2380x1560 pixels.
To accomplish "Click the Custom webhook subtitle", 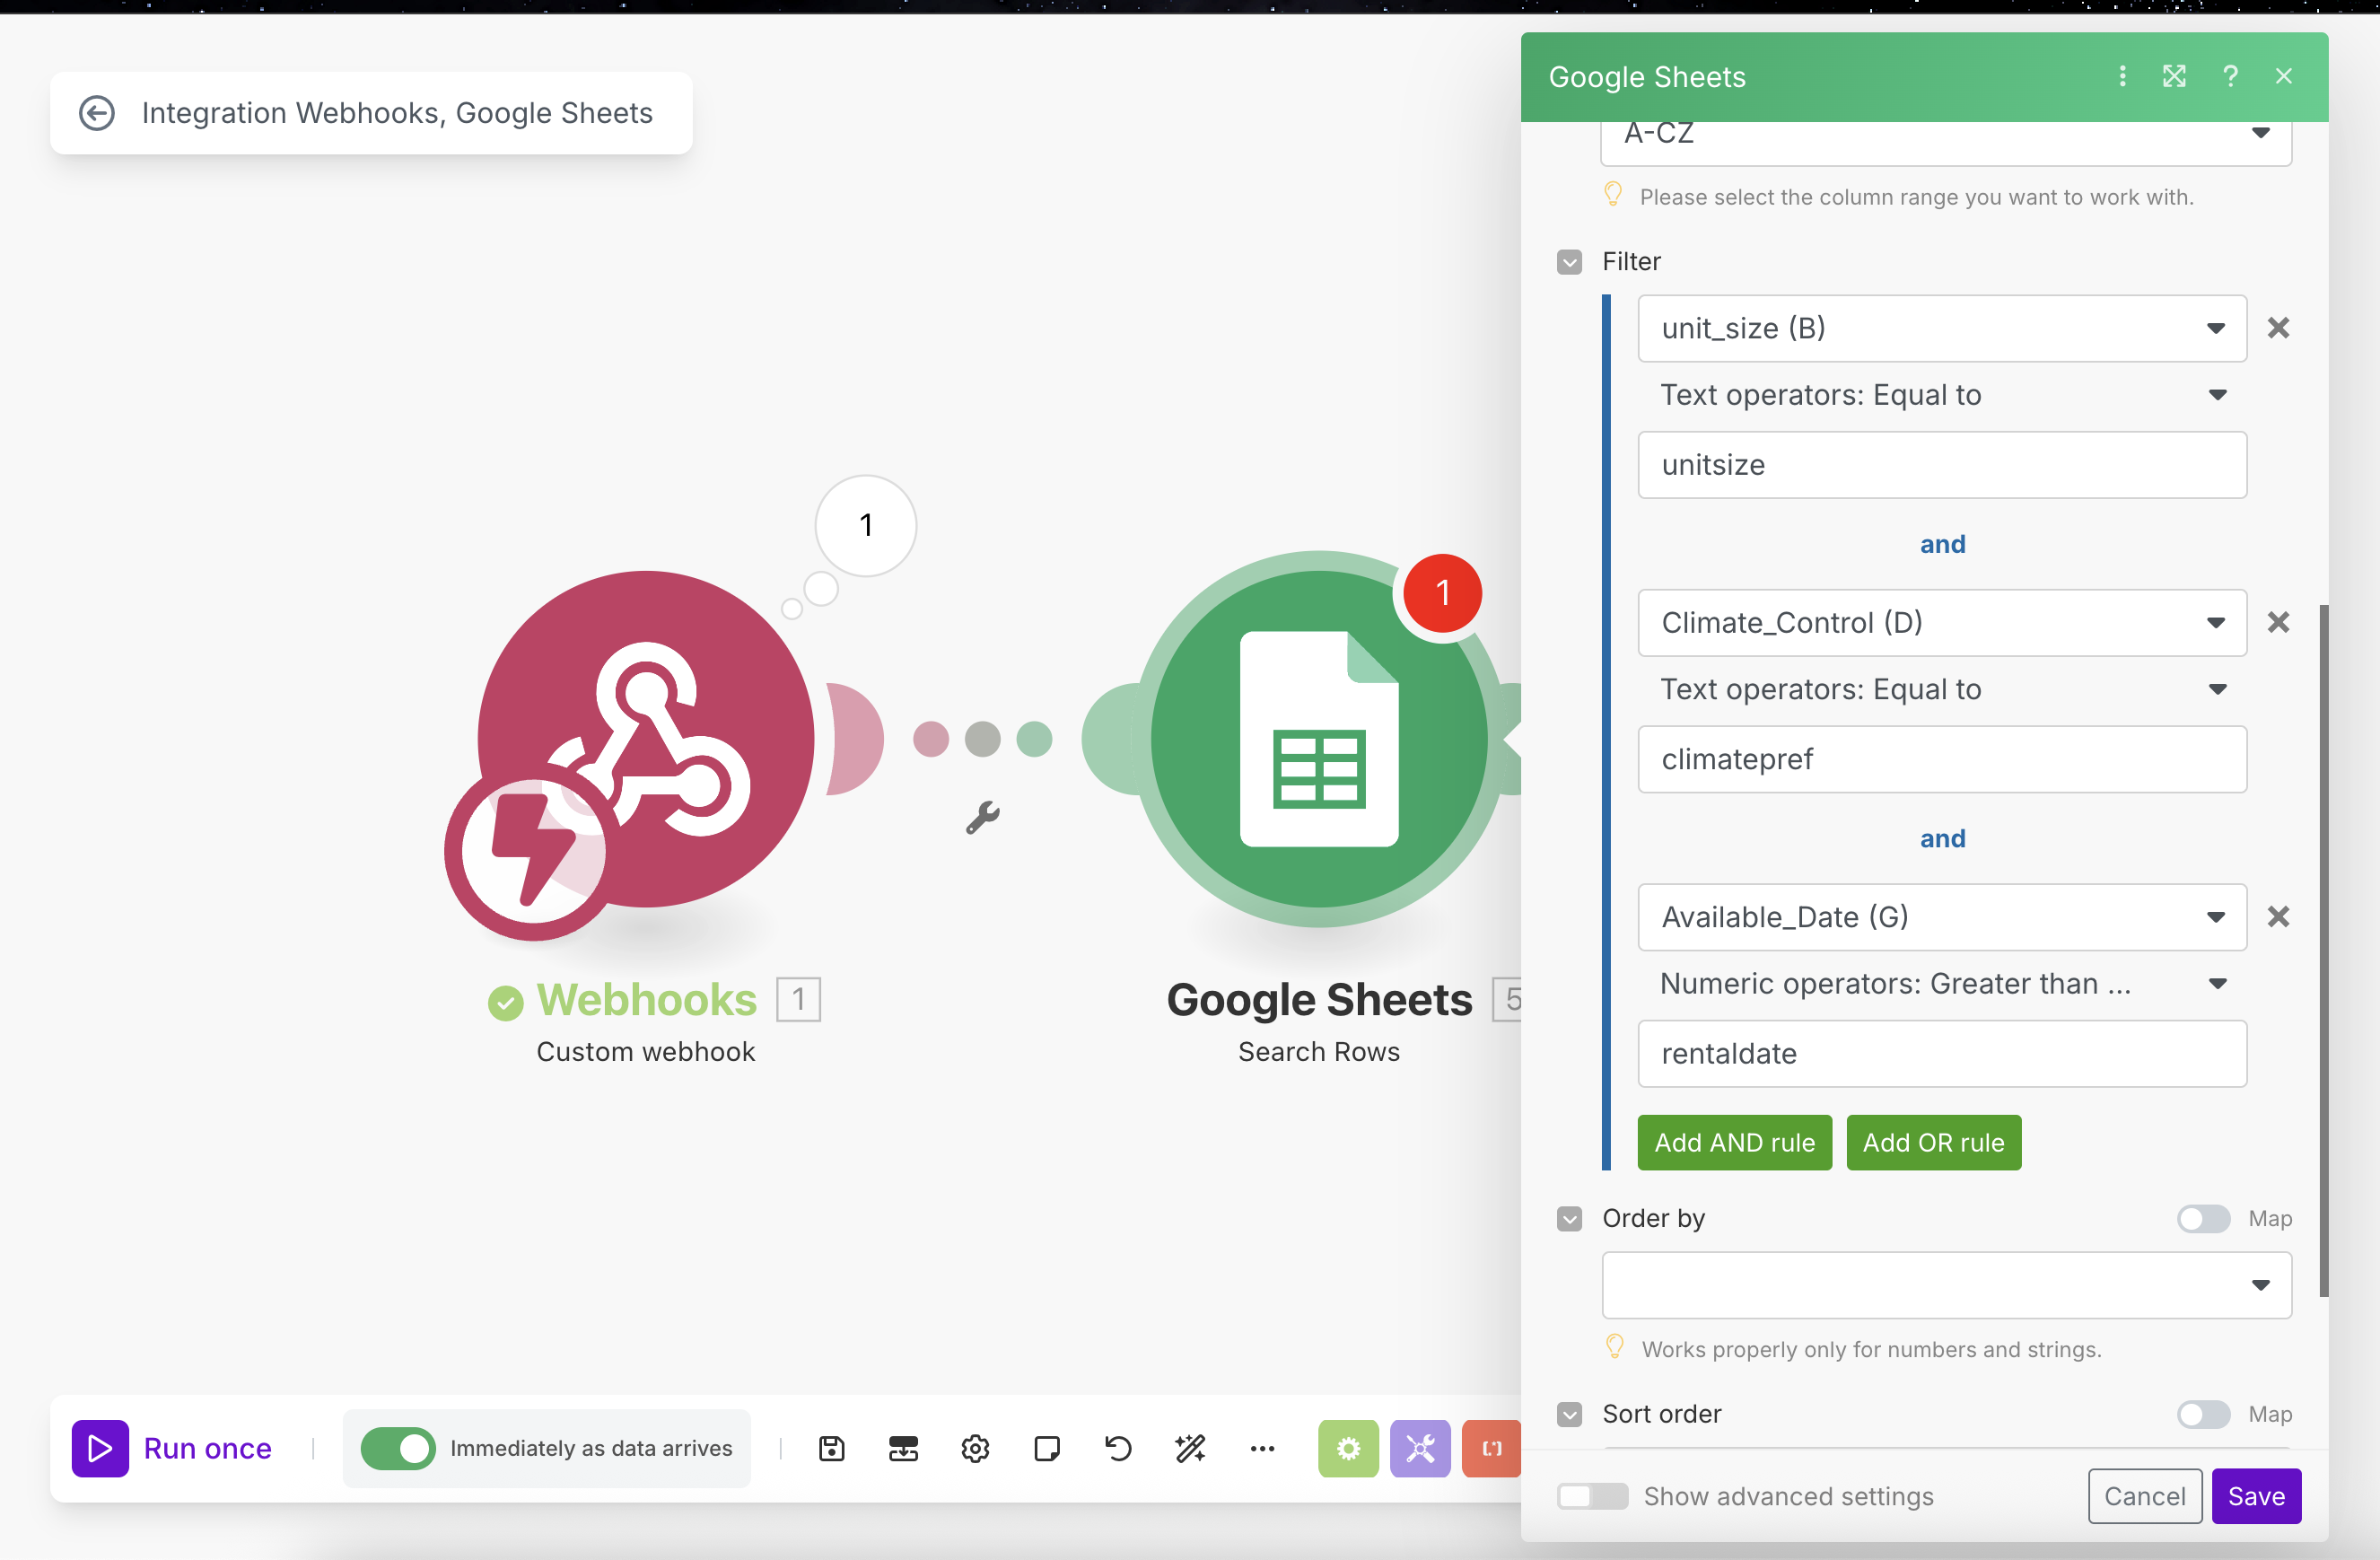I will coord(646,1051).
